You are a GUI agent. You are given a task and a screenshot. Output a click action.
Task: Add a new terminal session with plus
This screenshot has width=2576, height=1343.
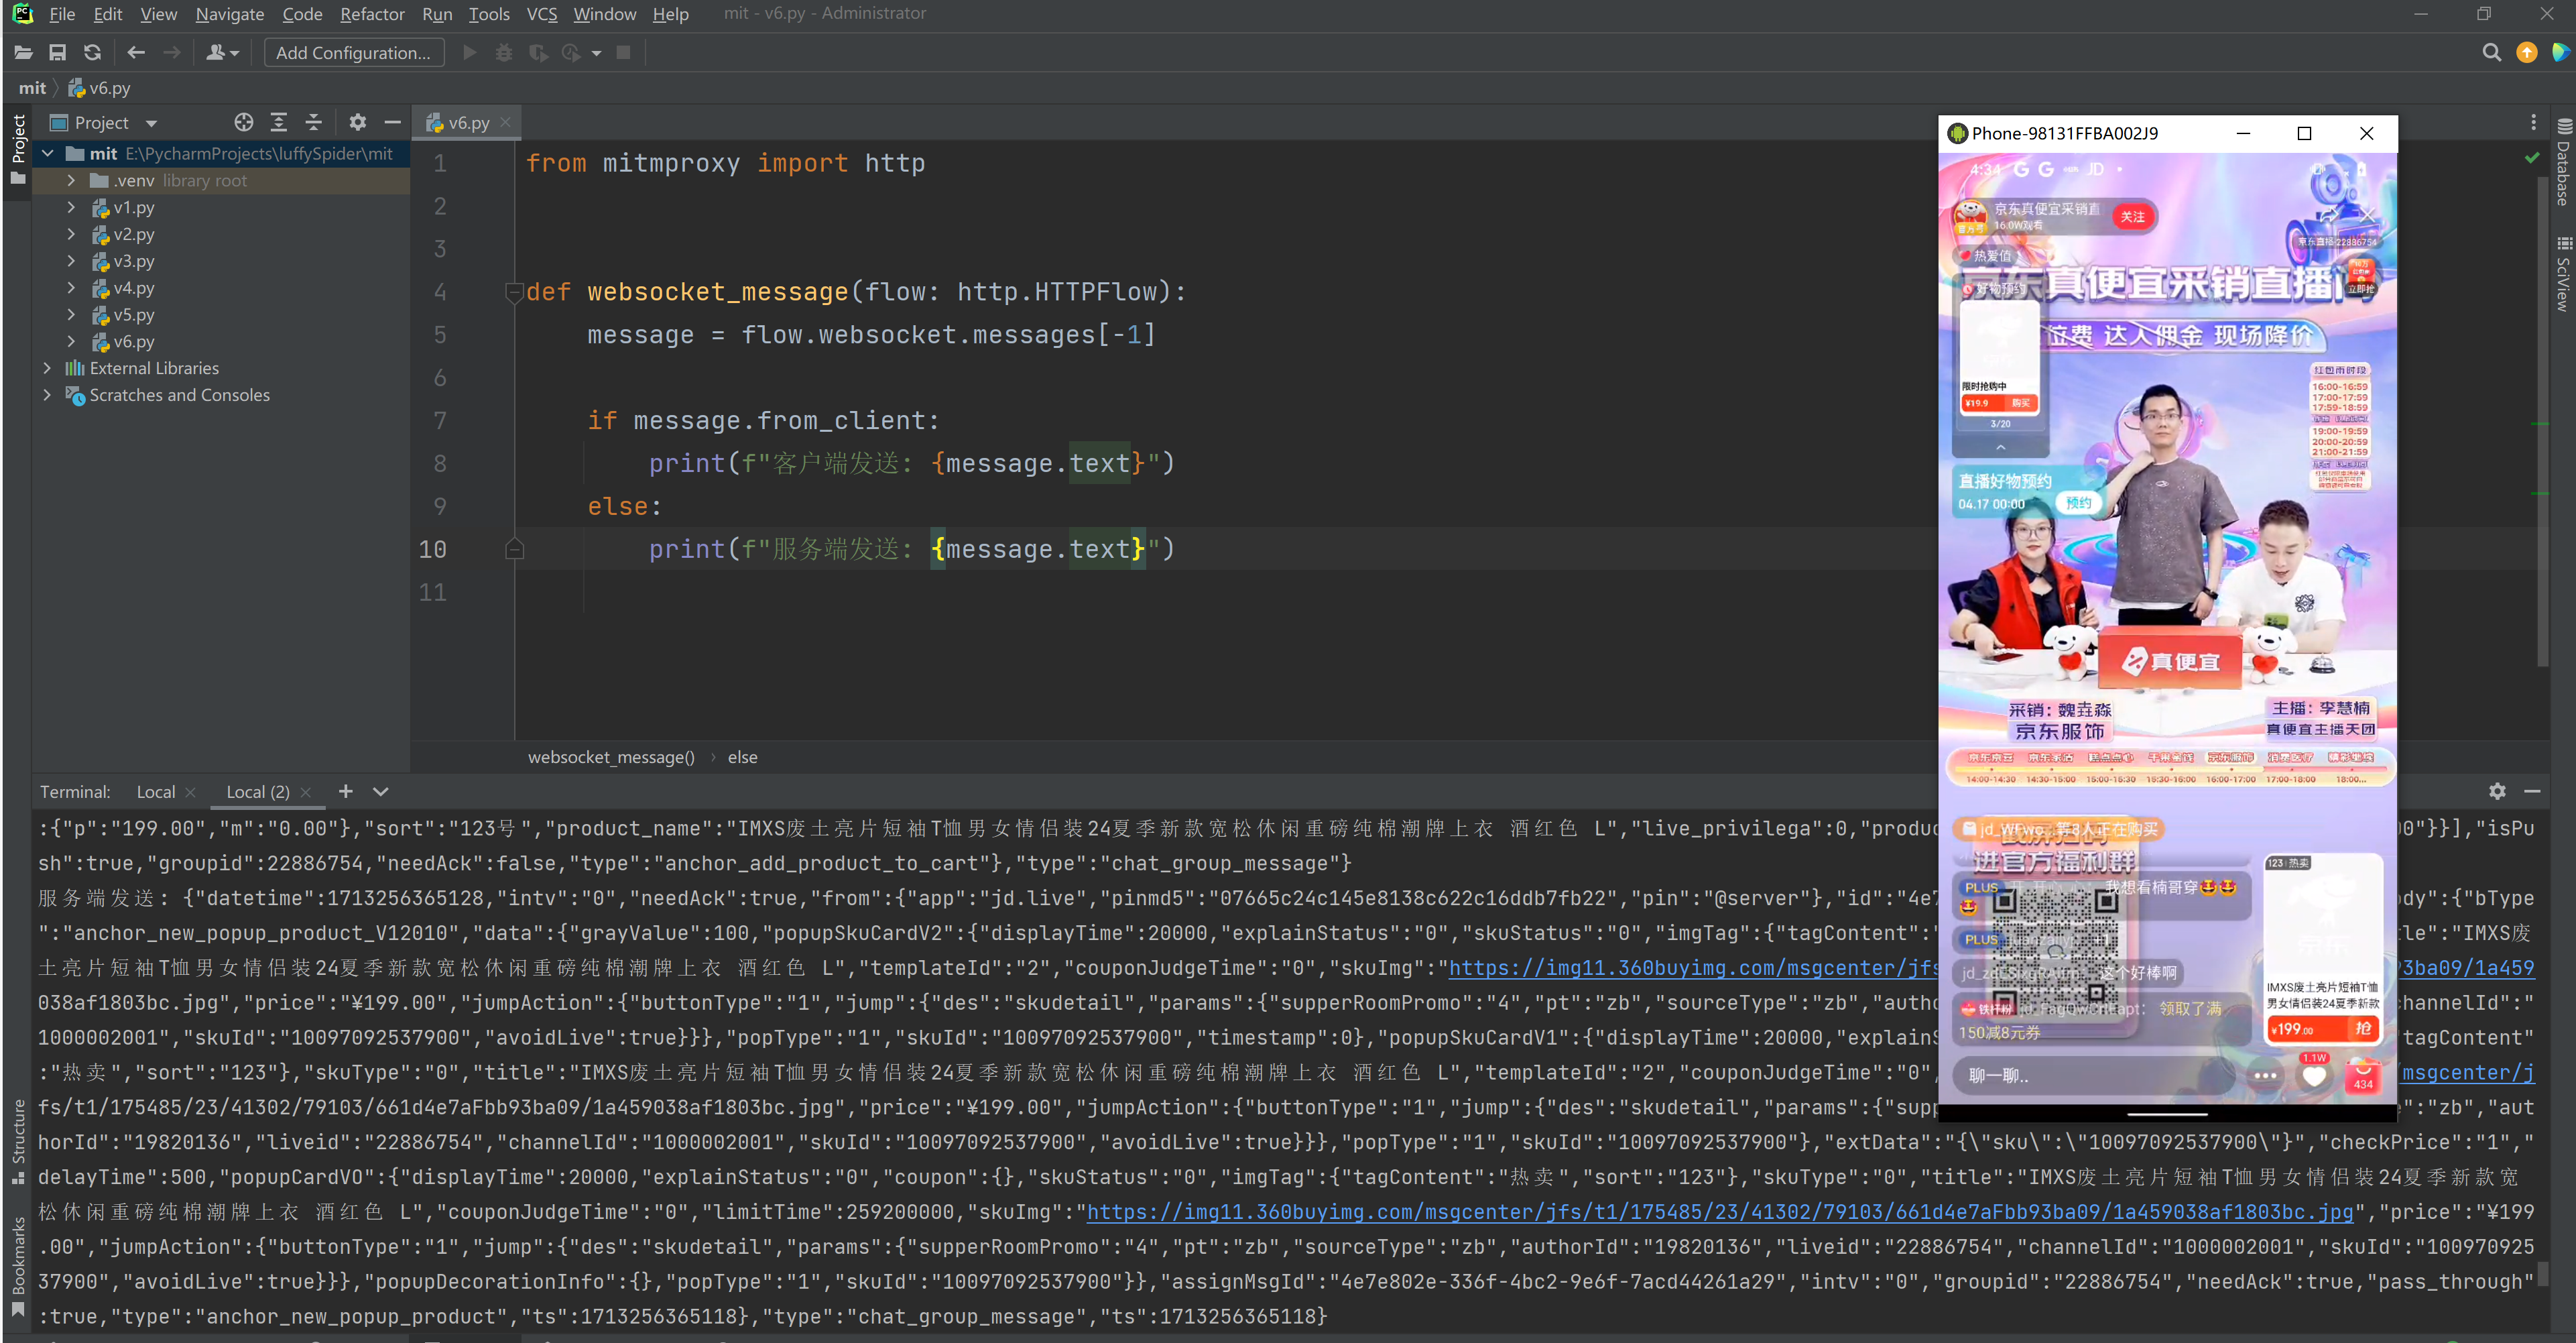[345, 791]
